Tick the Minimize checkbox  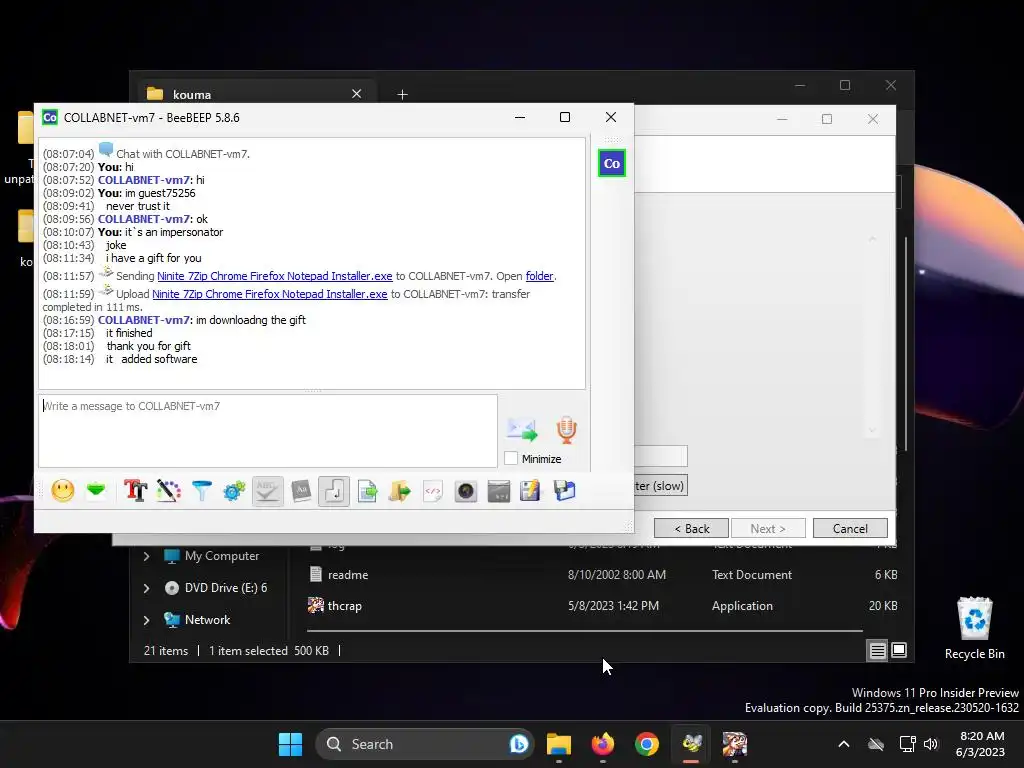tap(511, 458)
